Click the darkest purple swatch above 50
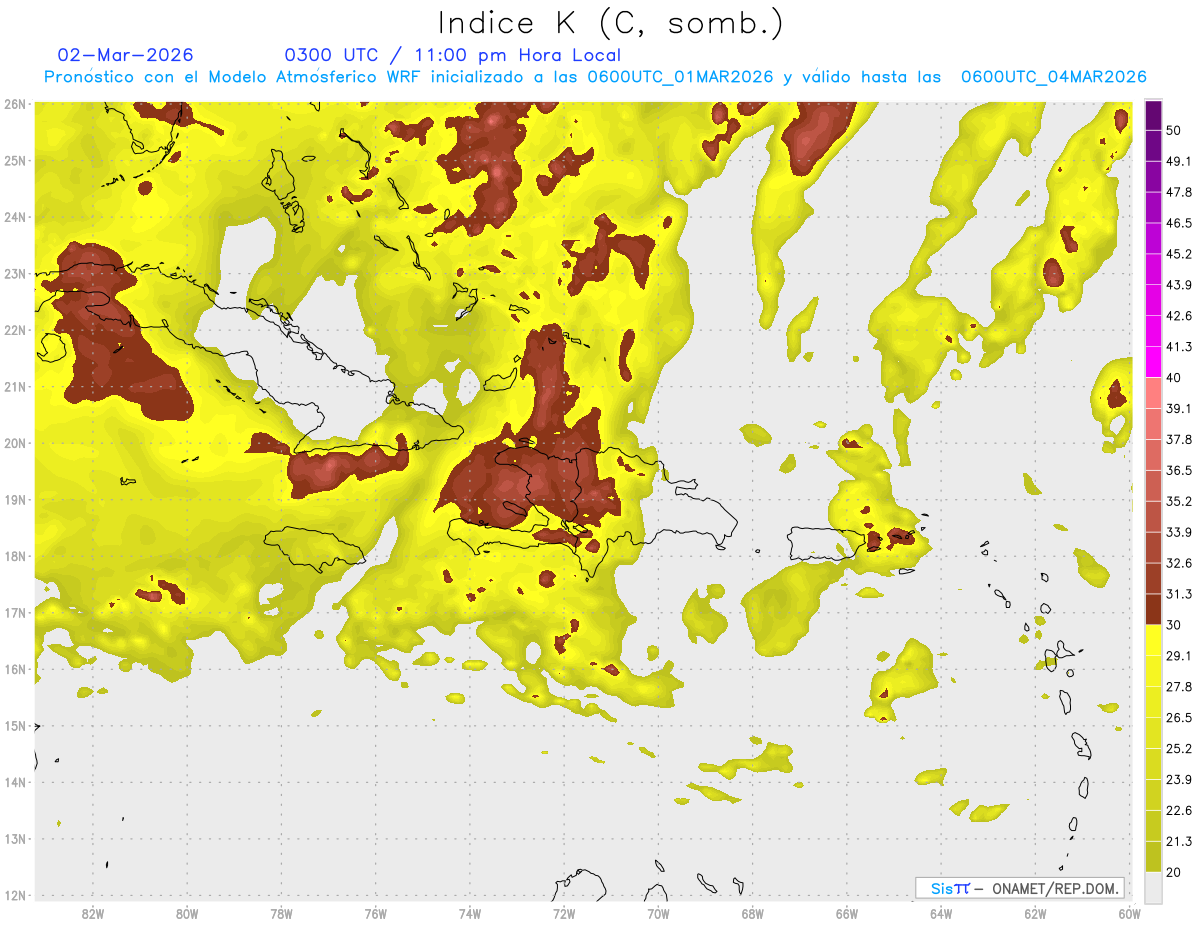Image resolution: width=1200 pixels, height=927 pixels. 1153,116
